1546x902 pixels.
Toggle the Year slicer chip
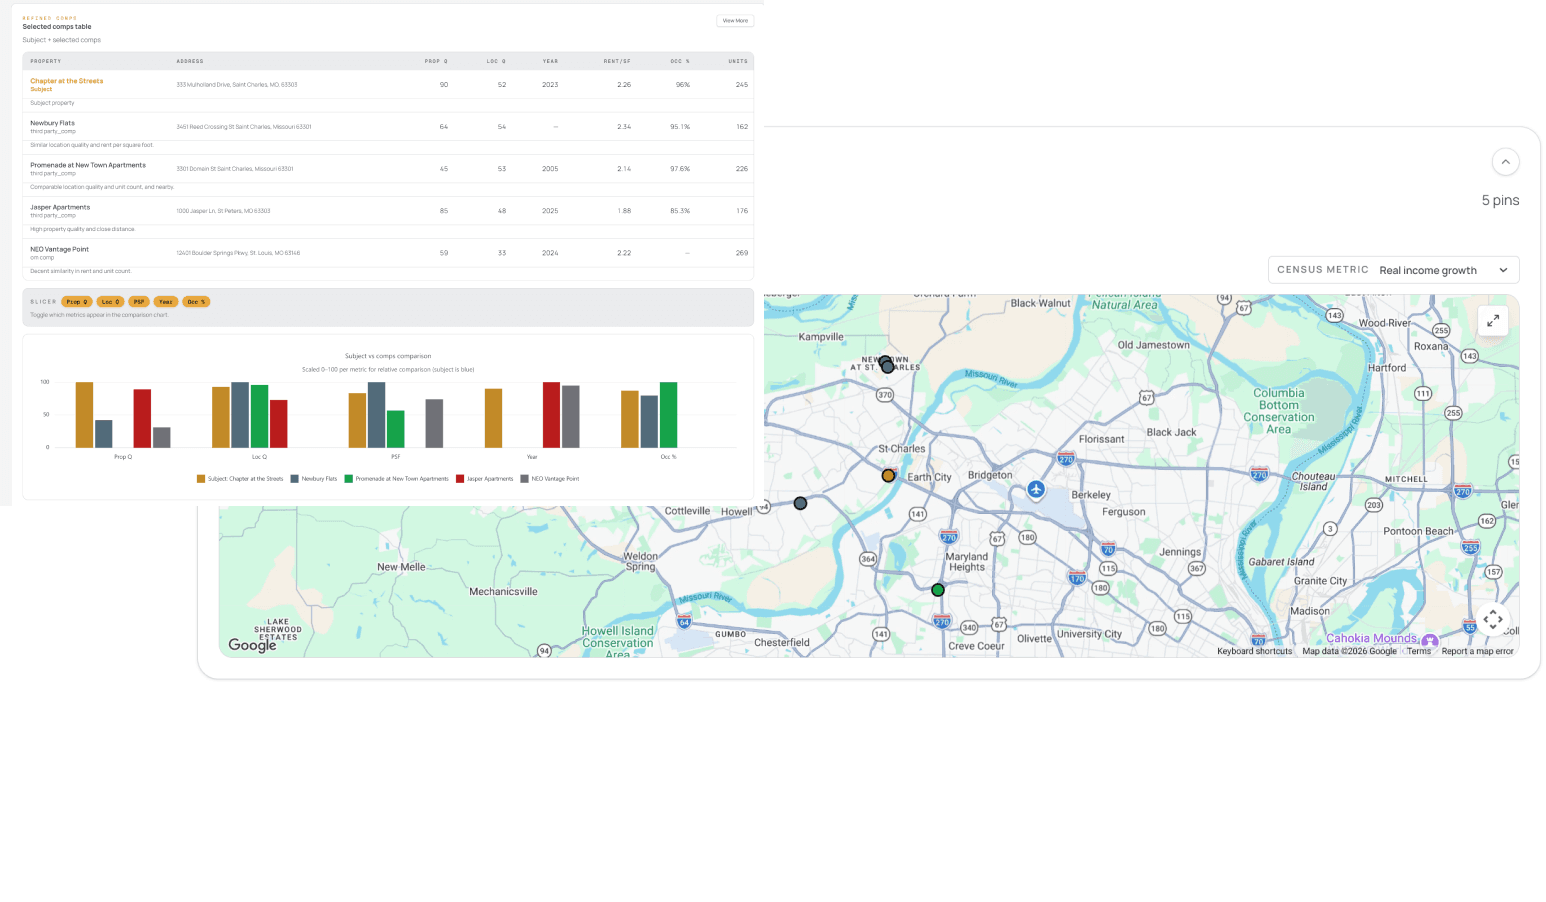(x=166, y=301)
